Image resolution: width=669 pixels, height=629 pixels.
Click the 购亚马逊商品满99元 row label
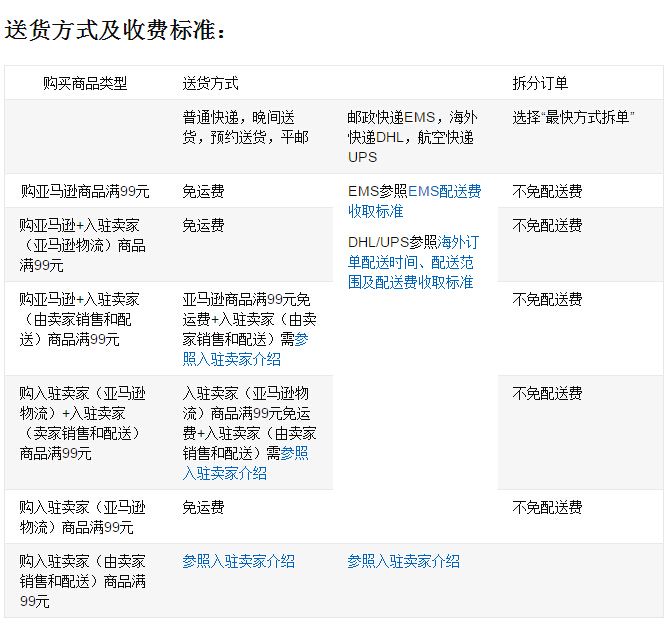pyautogui.click(x=85, y=191)
